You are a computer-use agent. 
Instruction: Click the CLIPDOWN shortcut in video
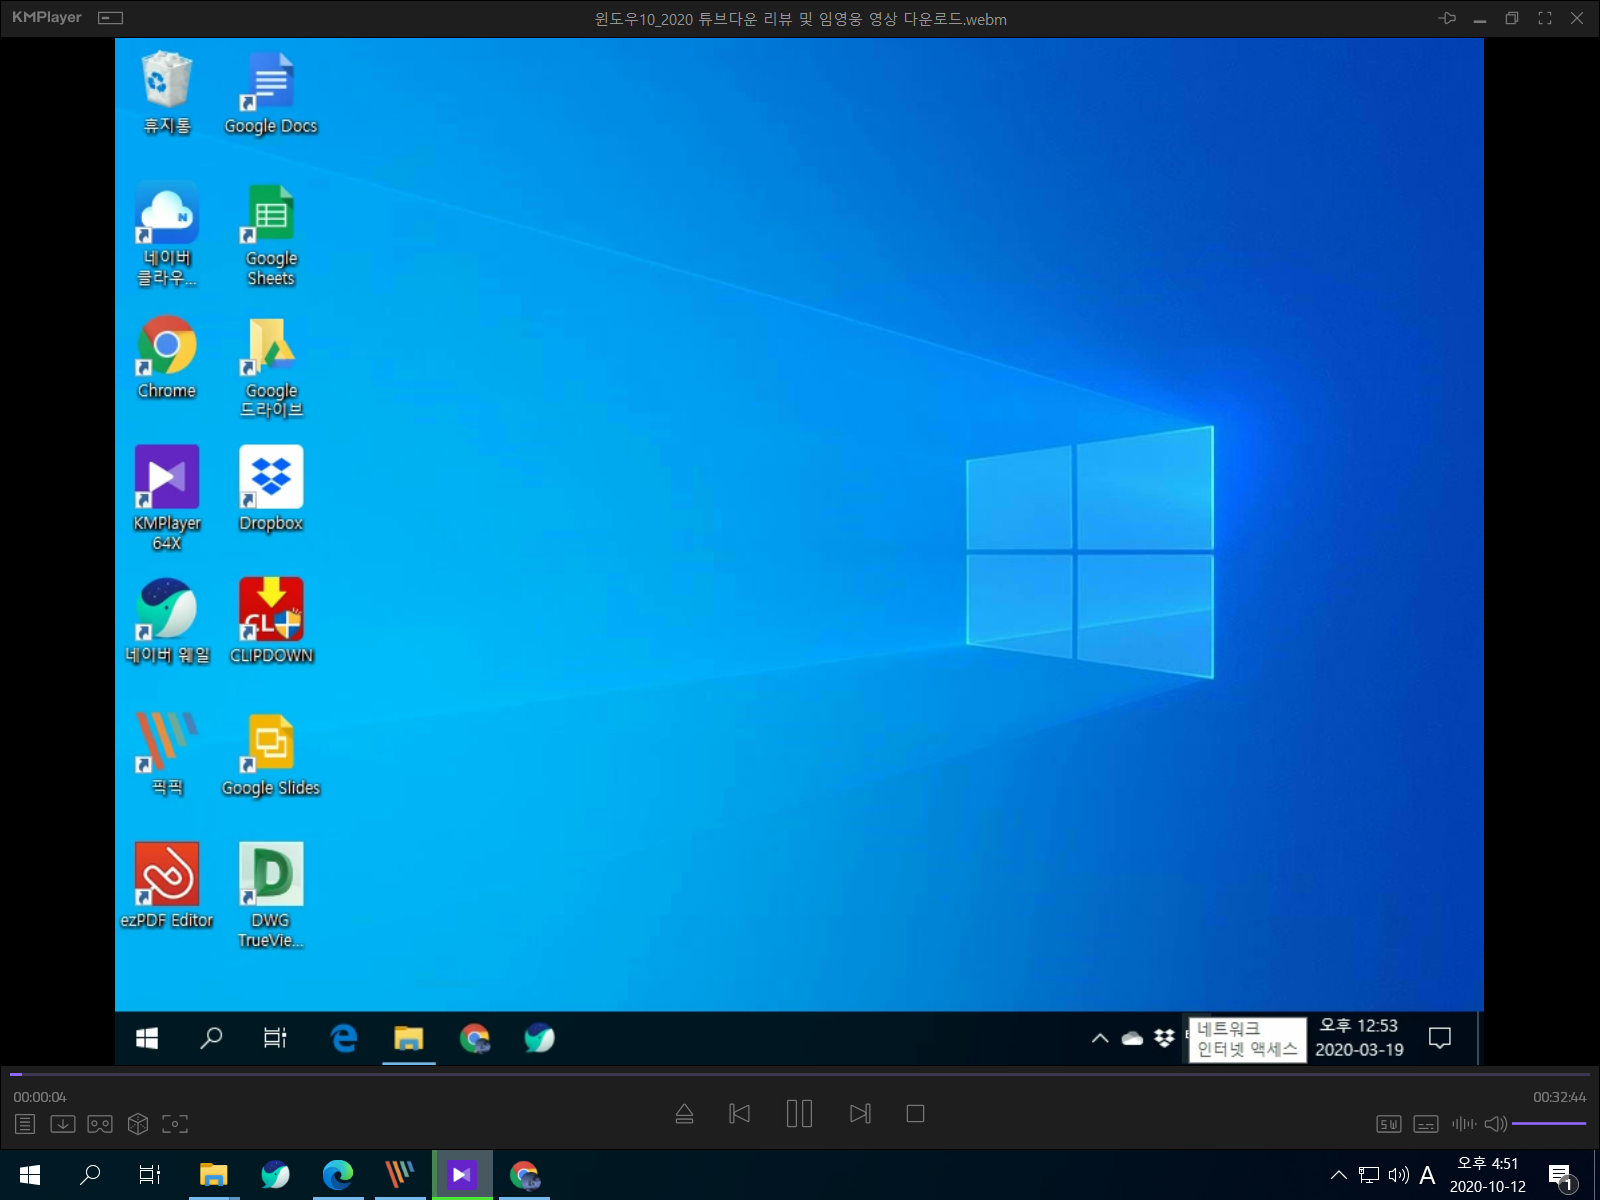[x=271, y=622]
